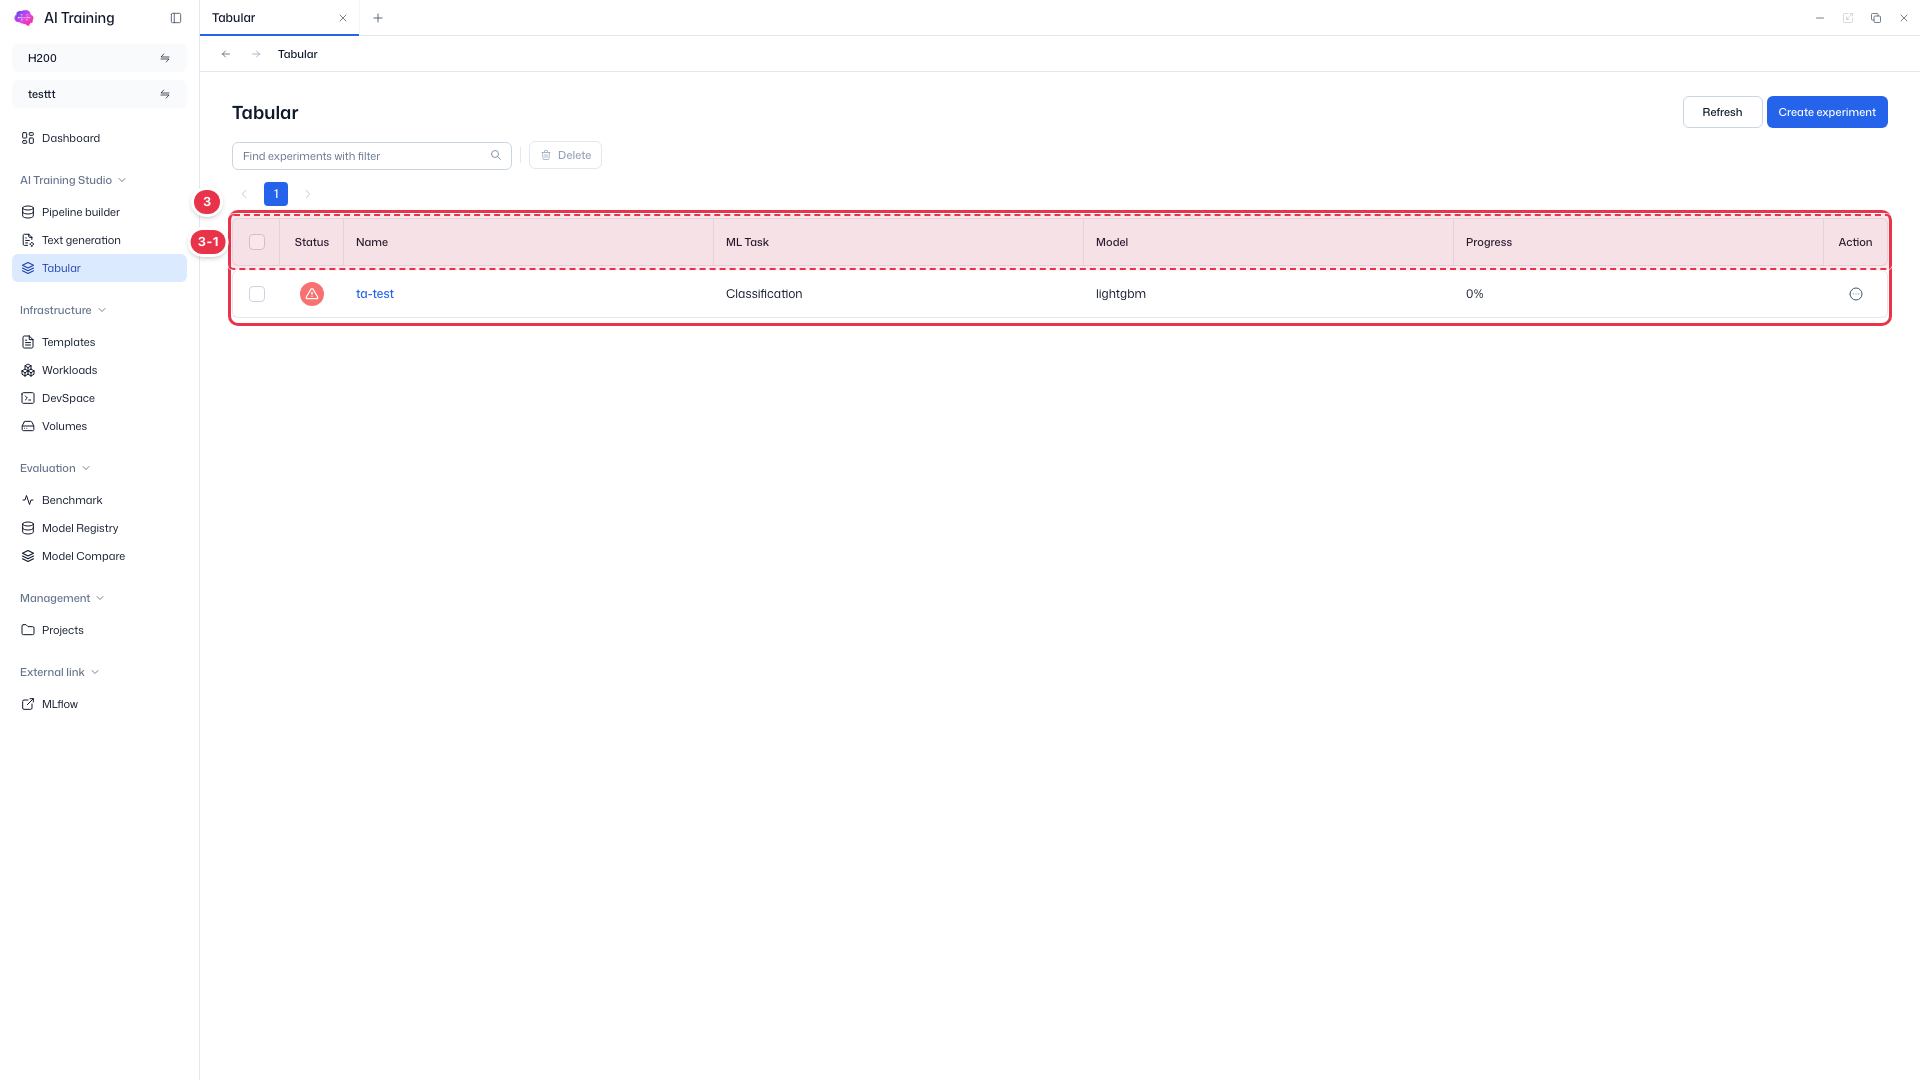Collapse AI Training Studio section
Screen dimensions: 1920x1080
point(73,180)
